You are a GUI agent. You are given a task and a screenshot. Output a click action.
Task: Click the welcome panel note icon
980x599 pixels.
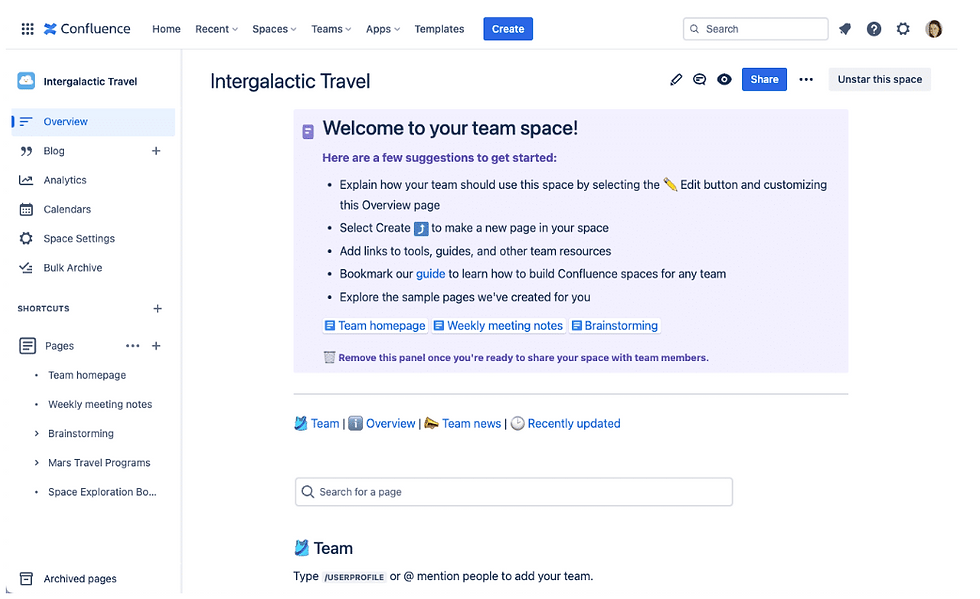click(x=308, y=131)
